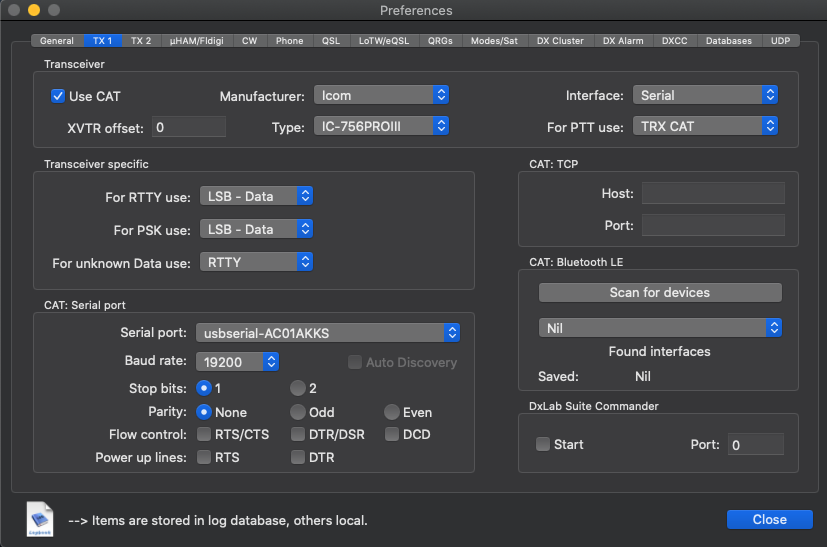Screen dimensions: 827x547
Task: Check the DxLab Commander Start box
Action: pyautogui.click(x=543, y=444)
